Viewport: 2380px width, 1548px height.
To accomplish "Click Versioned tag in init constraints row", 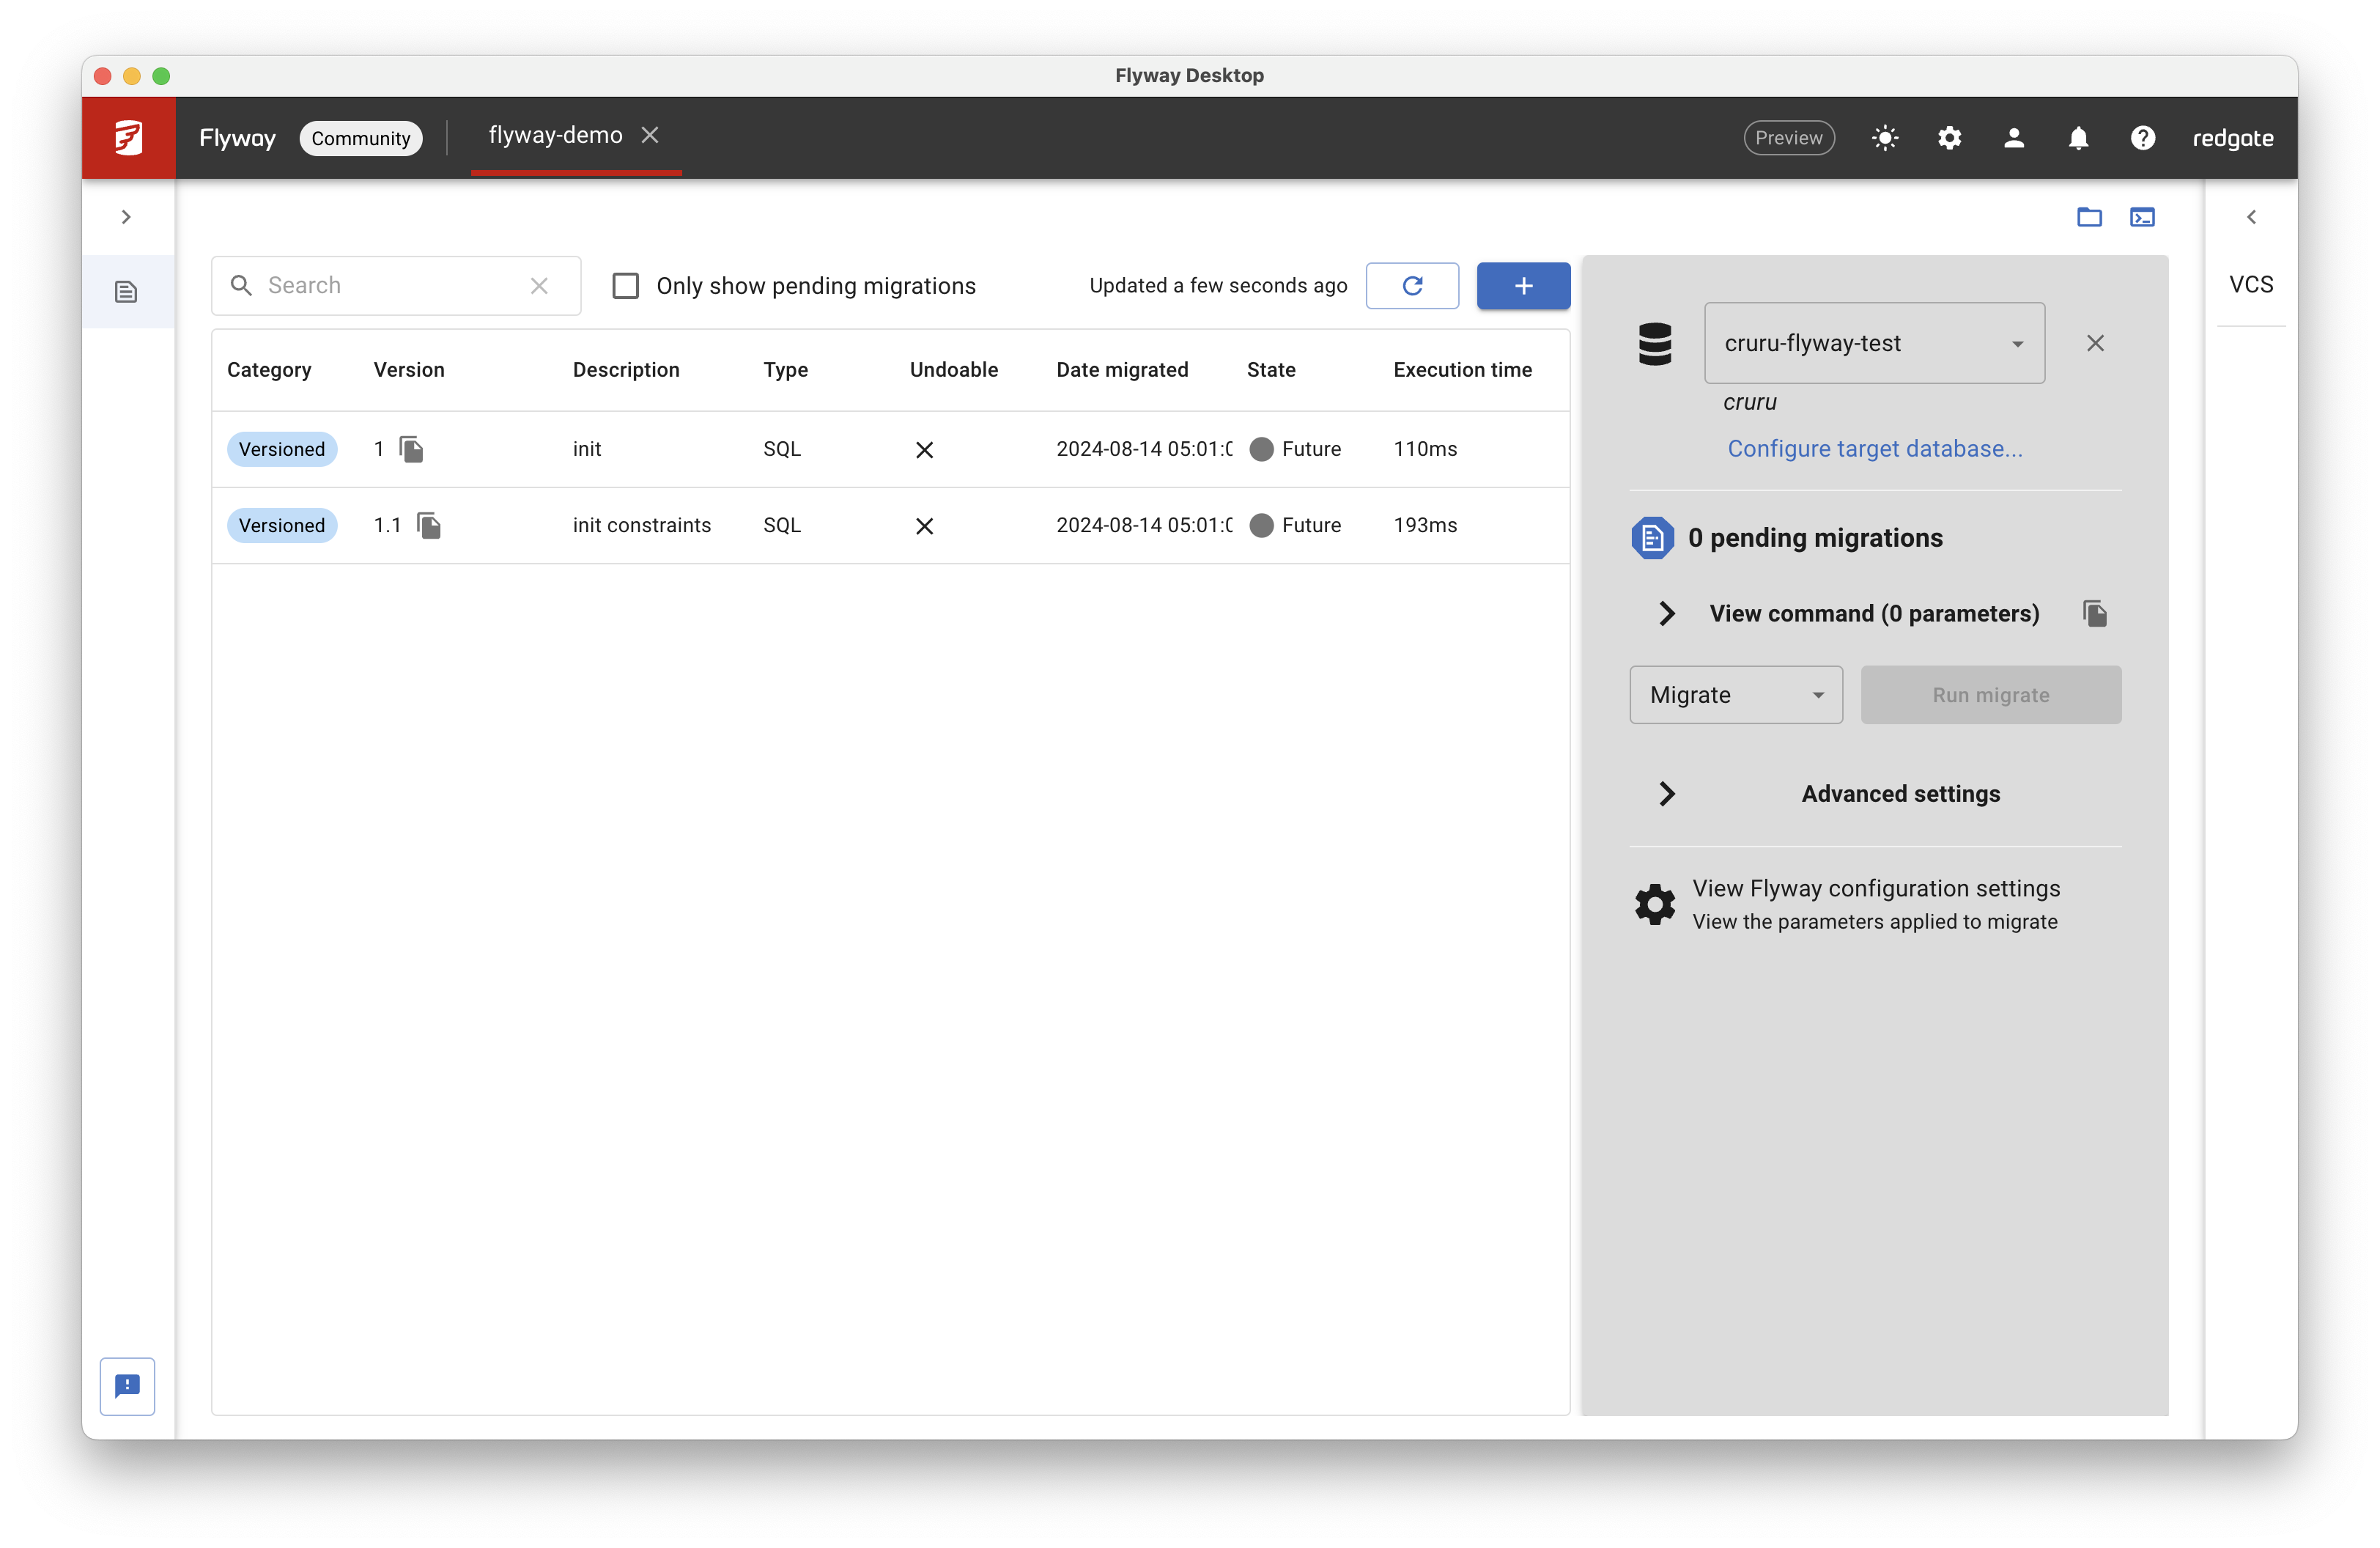I will (x=282, y=525).
